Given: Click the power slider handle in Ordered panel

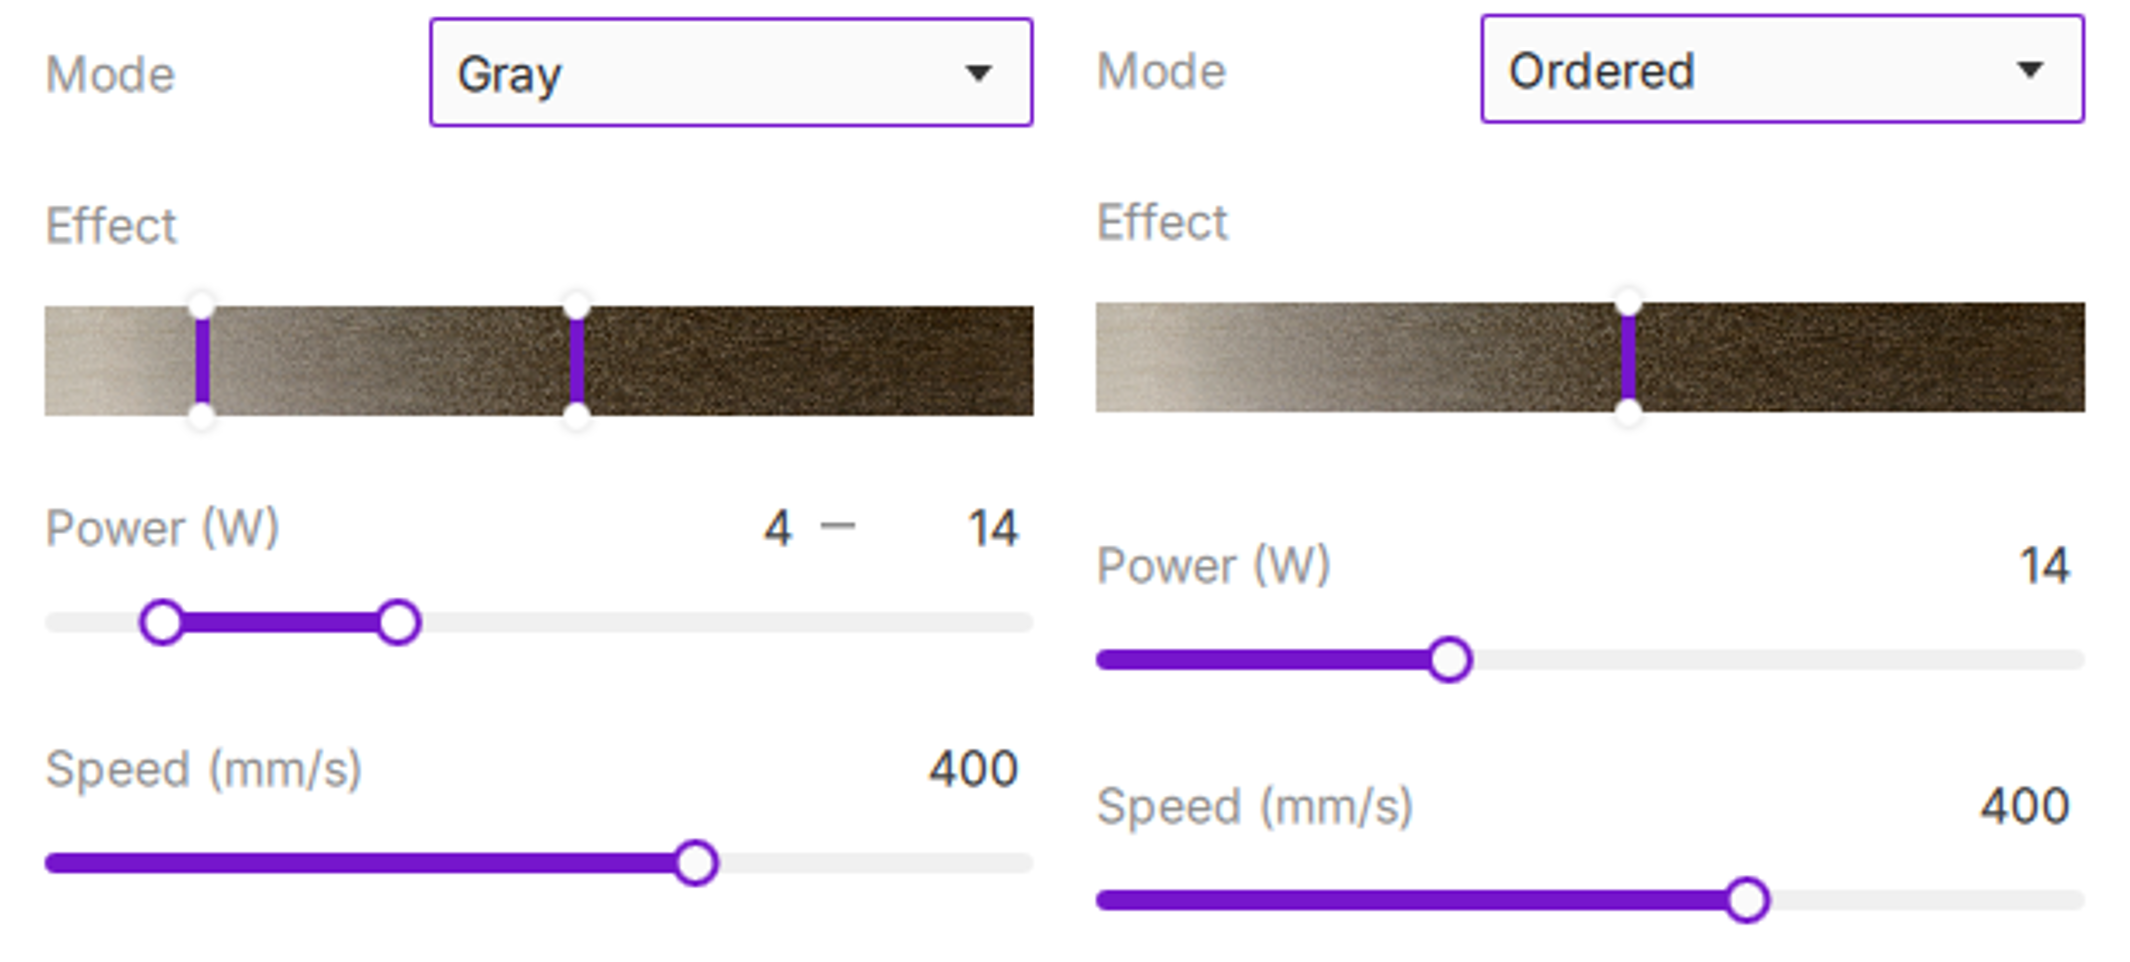Looking at the screenshot, I should tap(1449, 659).
